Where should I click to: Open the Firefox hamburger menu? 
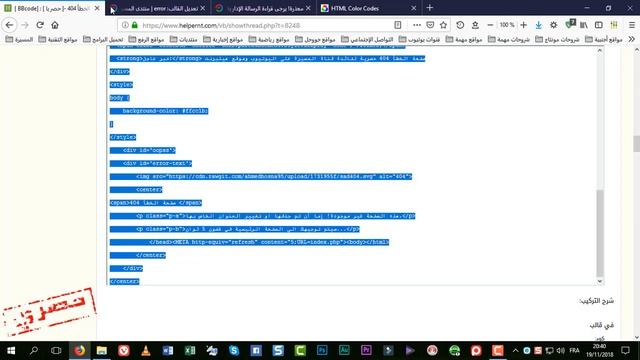(x=632, y=25)
